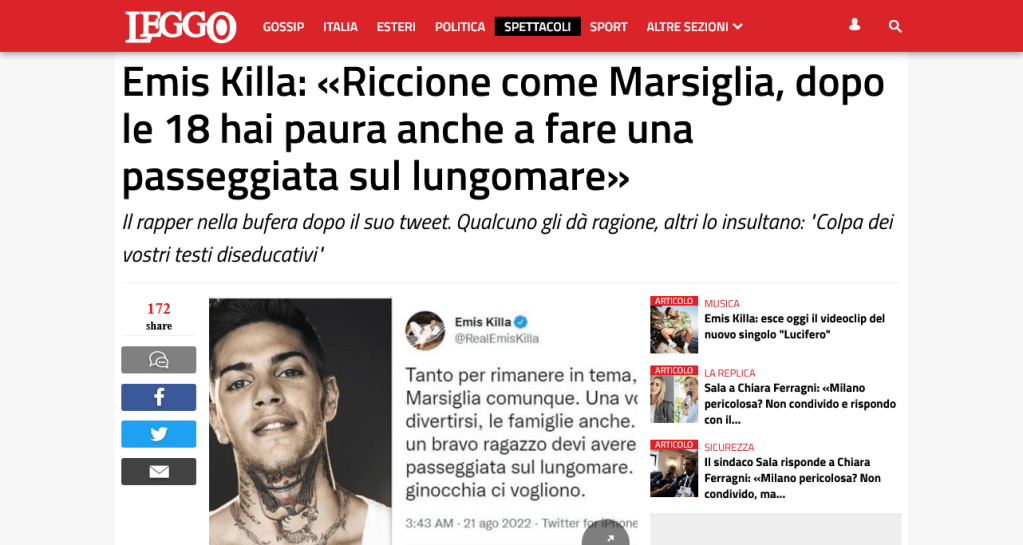Click Emis Killa Lucifero article thumbnail

(x=674, y=325)
